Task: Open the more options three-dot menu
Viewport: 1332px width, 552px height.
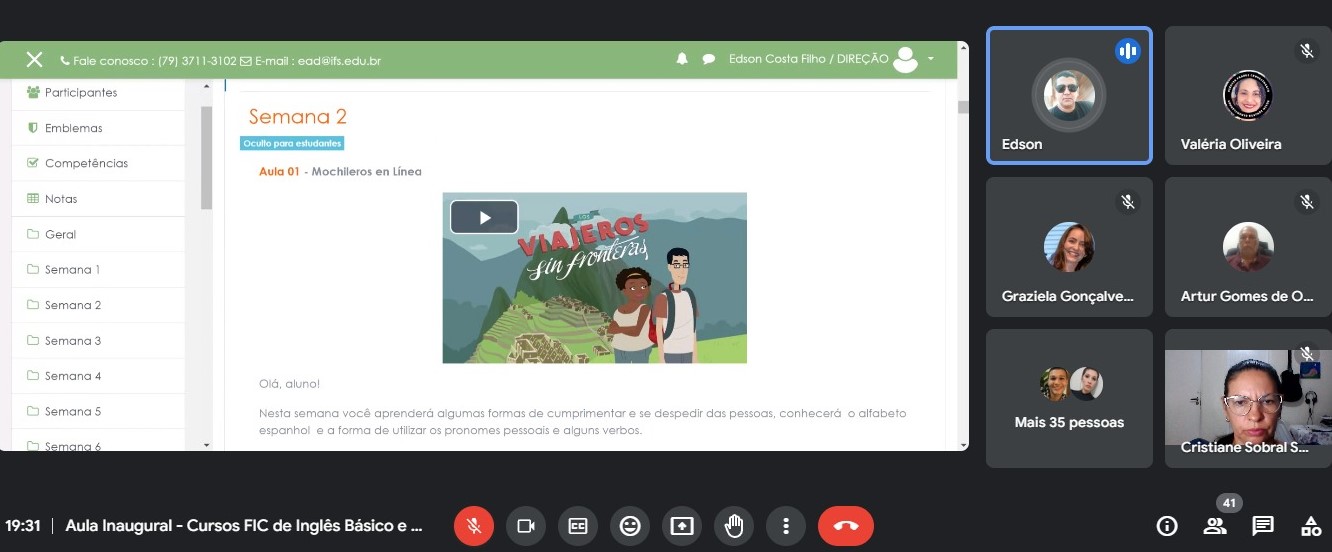Action: (x=786, y=526)
